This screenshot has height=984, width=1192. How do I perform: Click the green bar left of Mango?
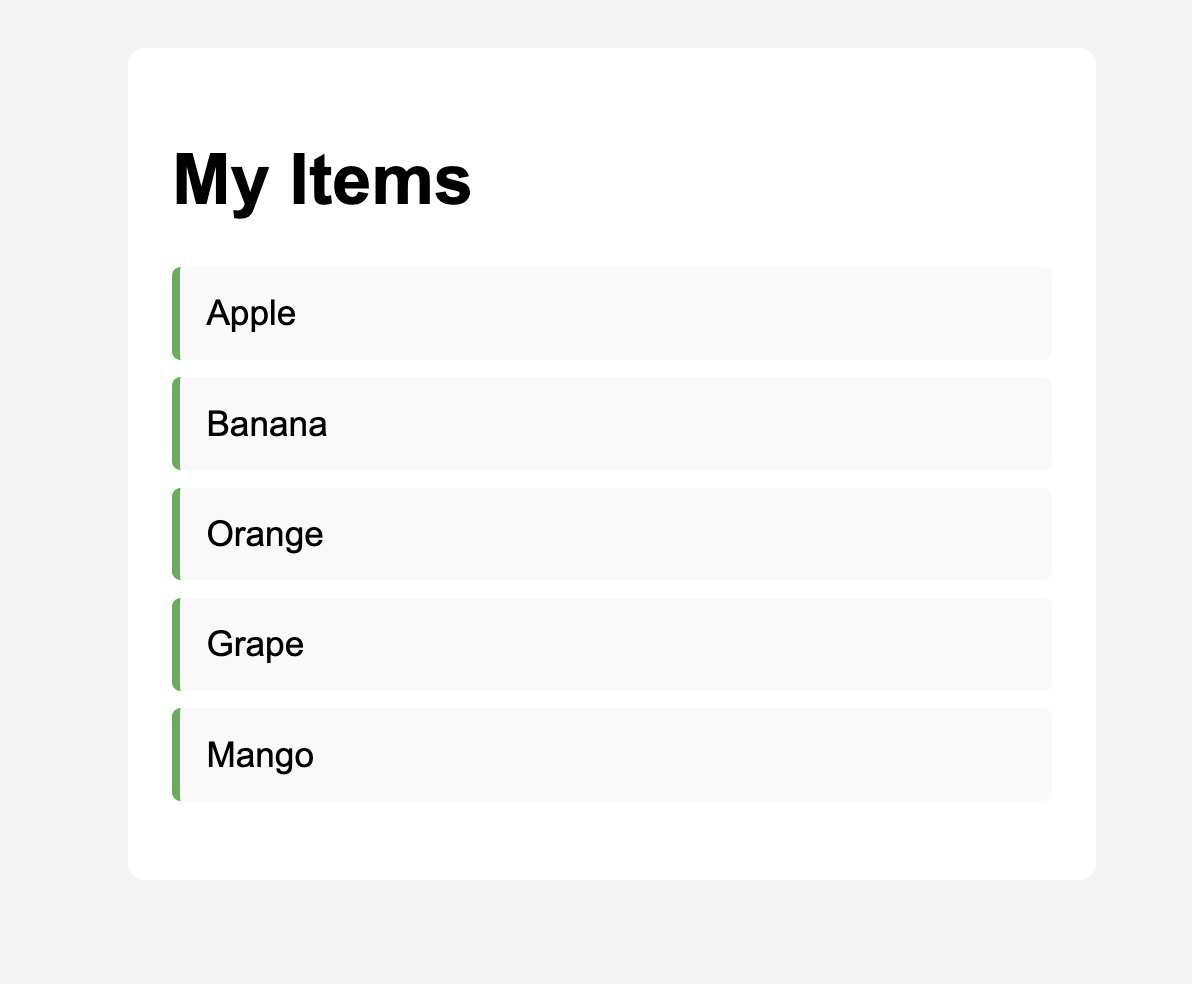[x=176, y=755]
